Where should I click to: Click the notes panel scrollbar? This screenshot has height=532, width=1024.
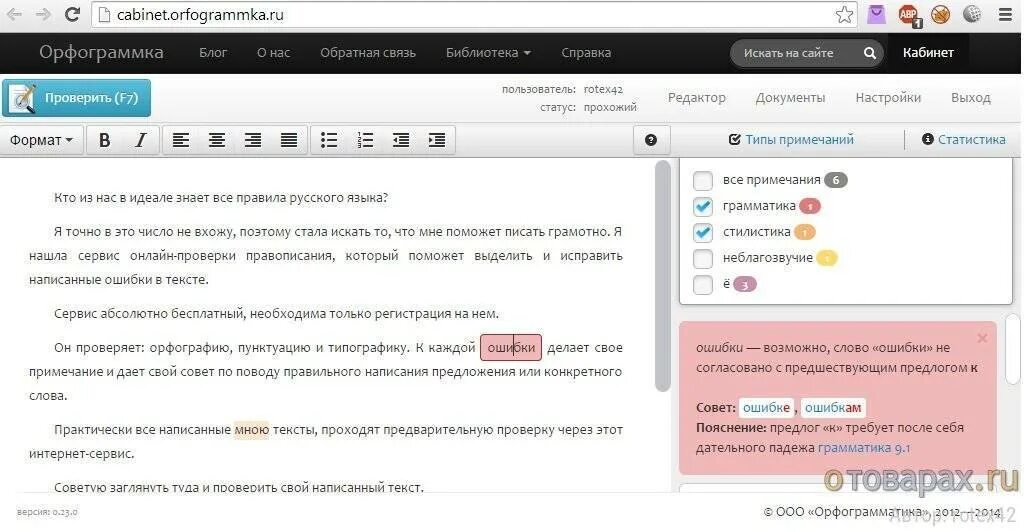pos(1013,349)
